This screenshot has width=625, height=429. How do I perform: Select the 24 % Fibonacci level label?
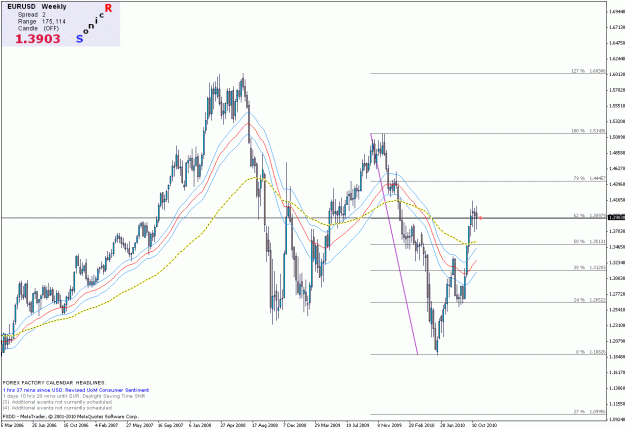tap(589, 300)
